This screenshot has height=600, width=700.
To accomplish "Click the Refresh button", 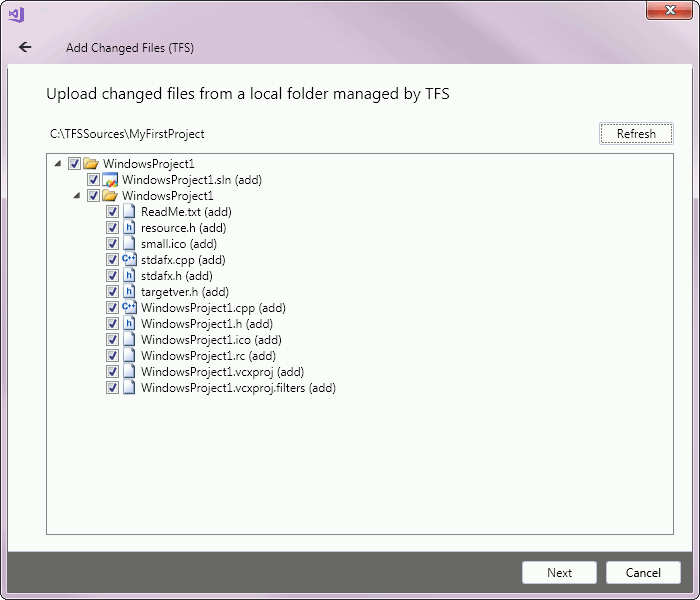I will (x=636, y=134).
